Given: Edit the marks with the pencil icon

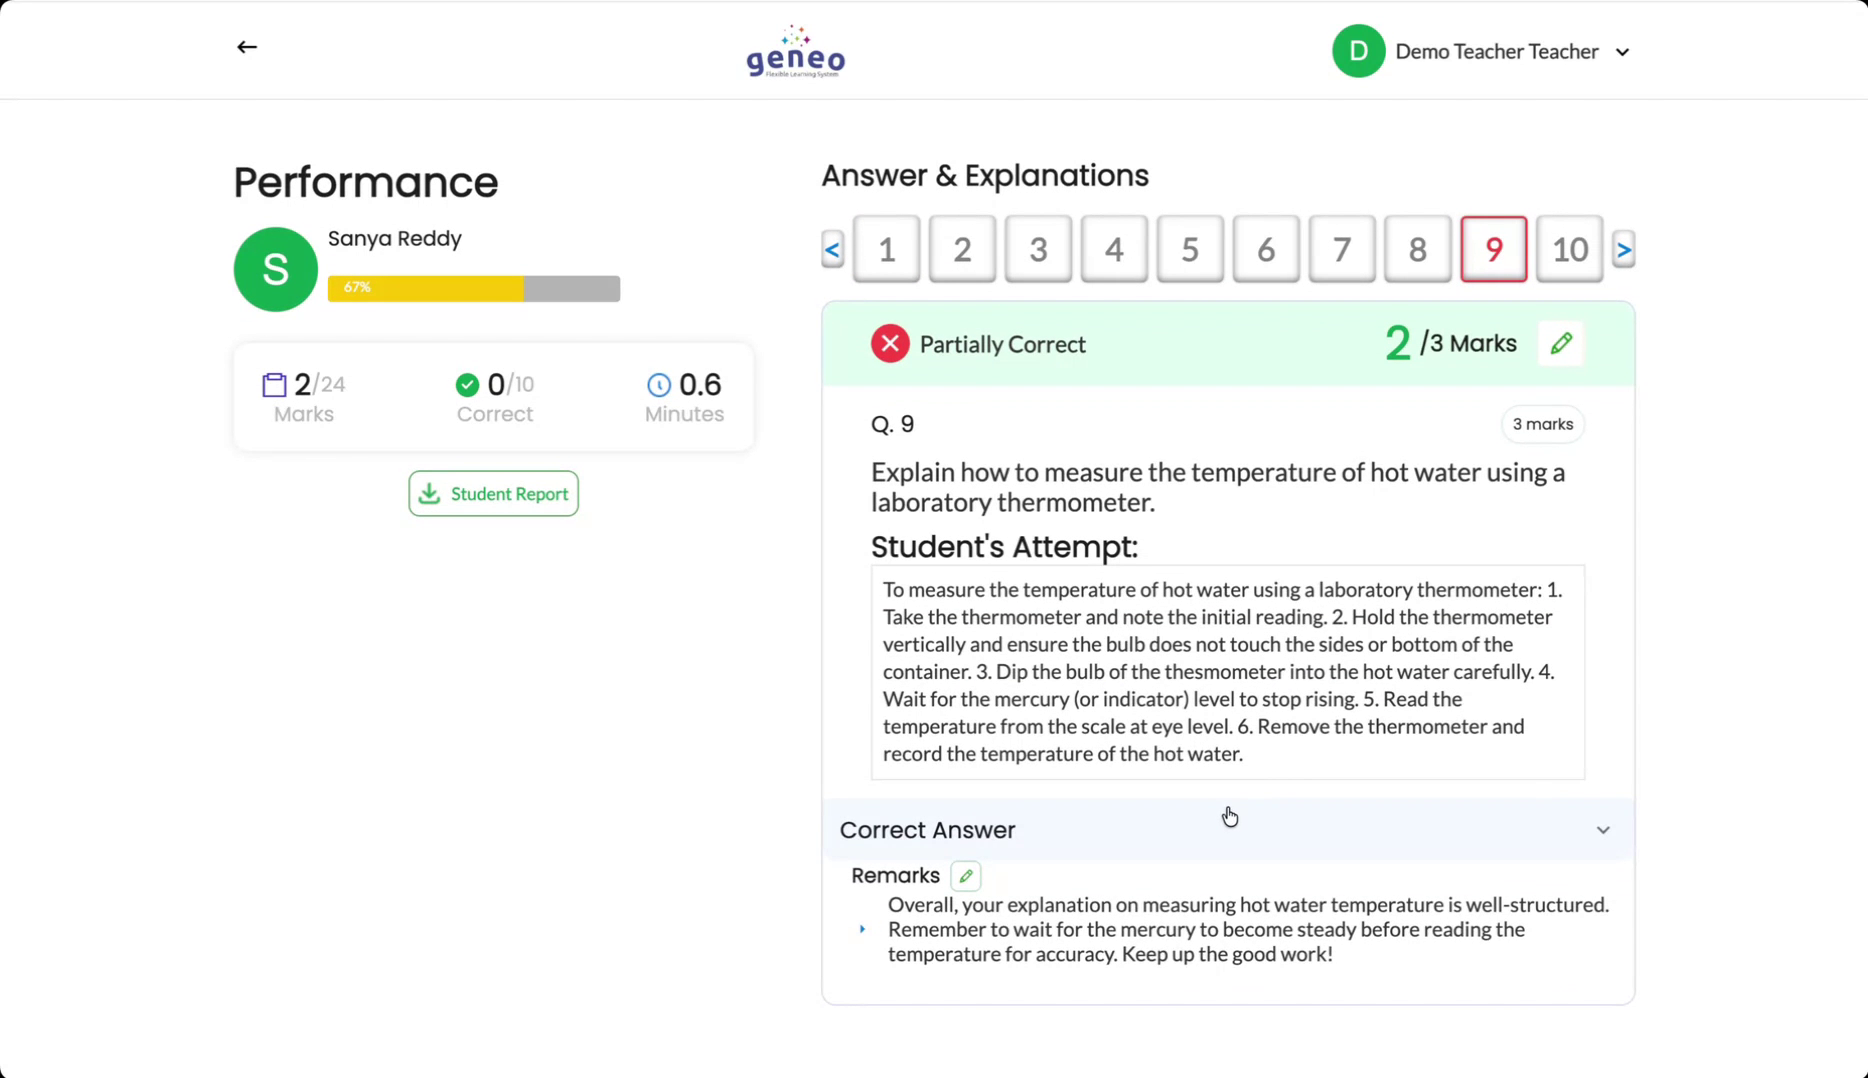Looking at the screenshot, I should [1560, 344].
